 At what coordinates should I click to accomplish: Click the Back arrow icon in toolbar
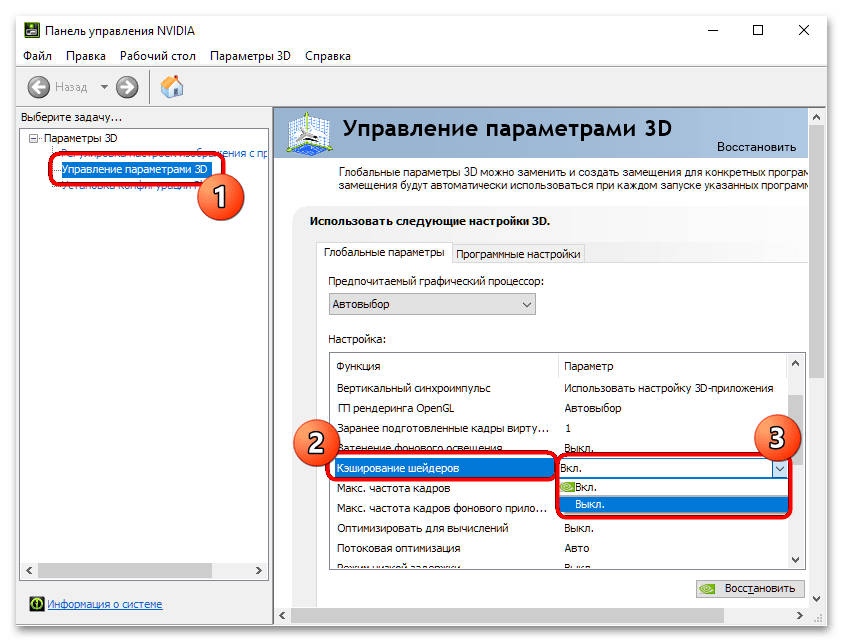coord(39,87)
